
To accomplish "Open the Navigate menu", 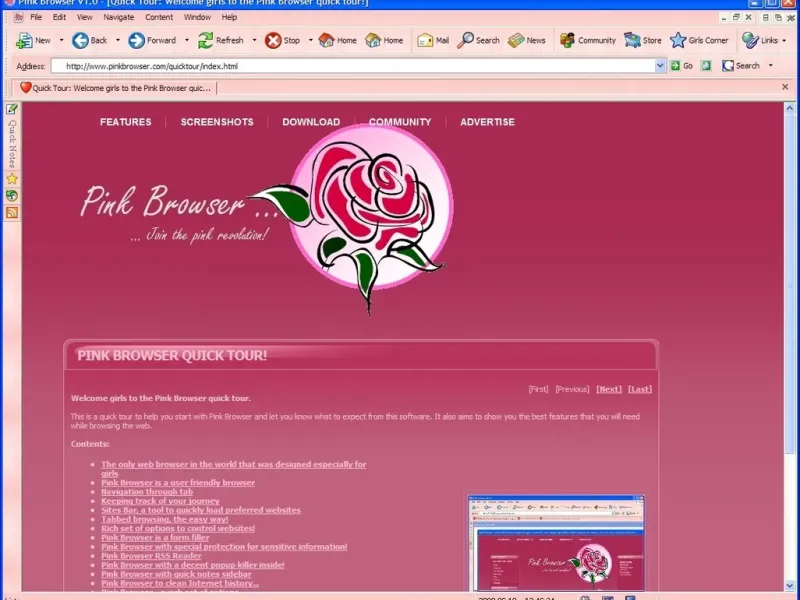I will pos(118,17).
